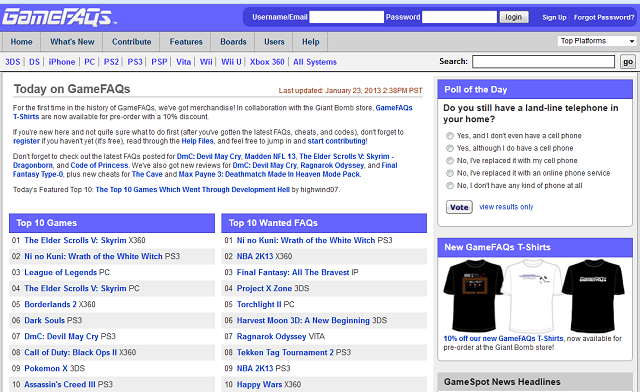Image resolution: width=640 pixels, height=392 pixels.
Task: Click the white T-shirt image
Action: pos(532,296)
